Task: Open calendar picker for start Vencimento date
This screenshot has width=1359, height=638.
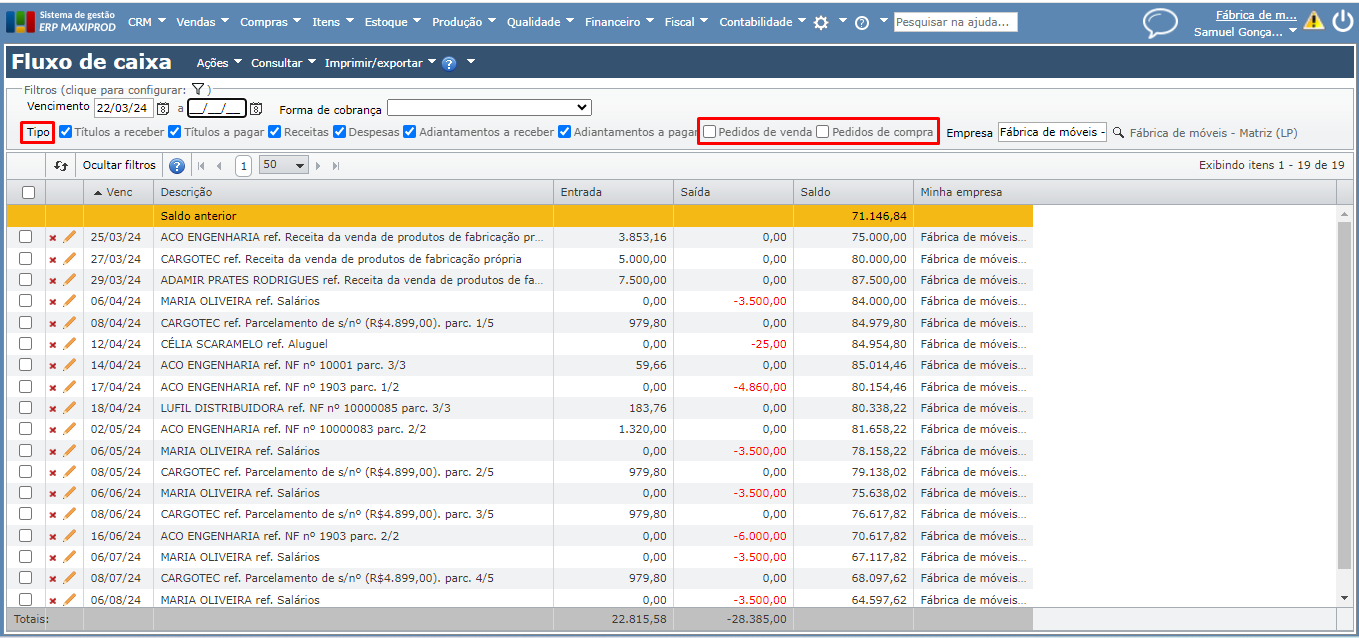Action: 163,108
